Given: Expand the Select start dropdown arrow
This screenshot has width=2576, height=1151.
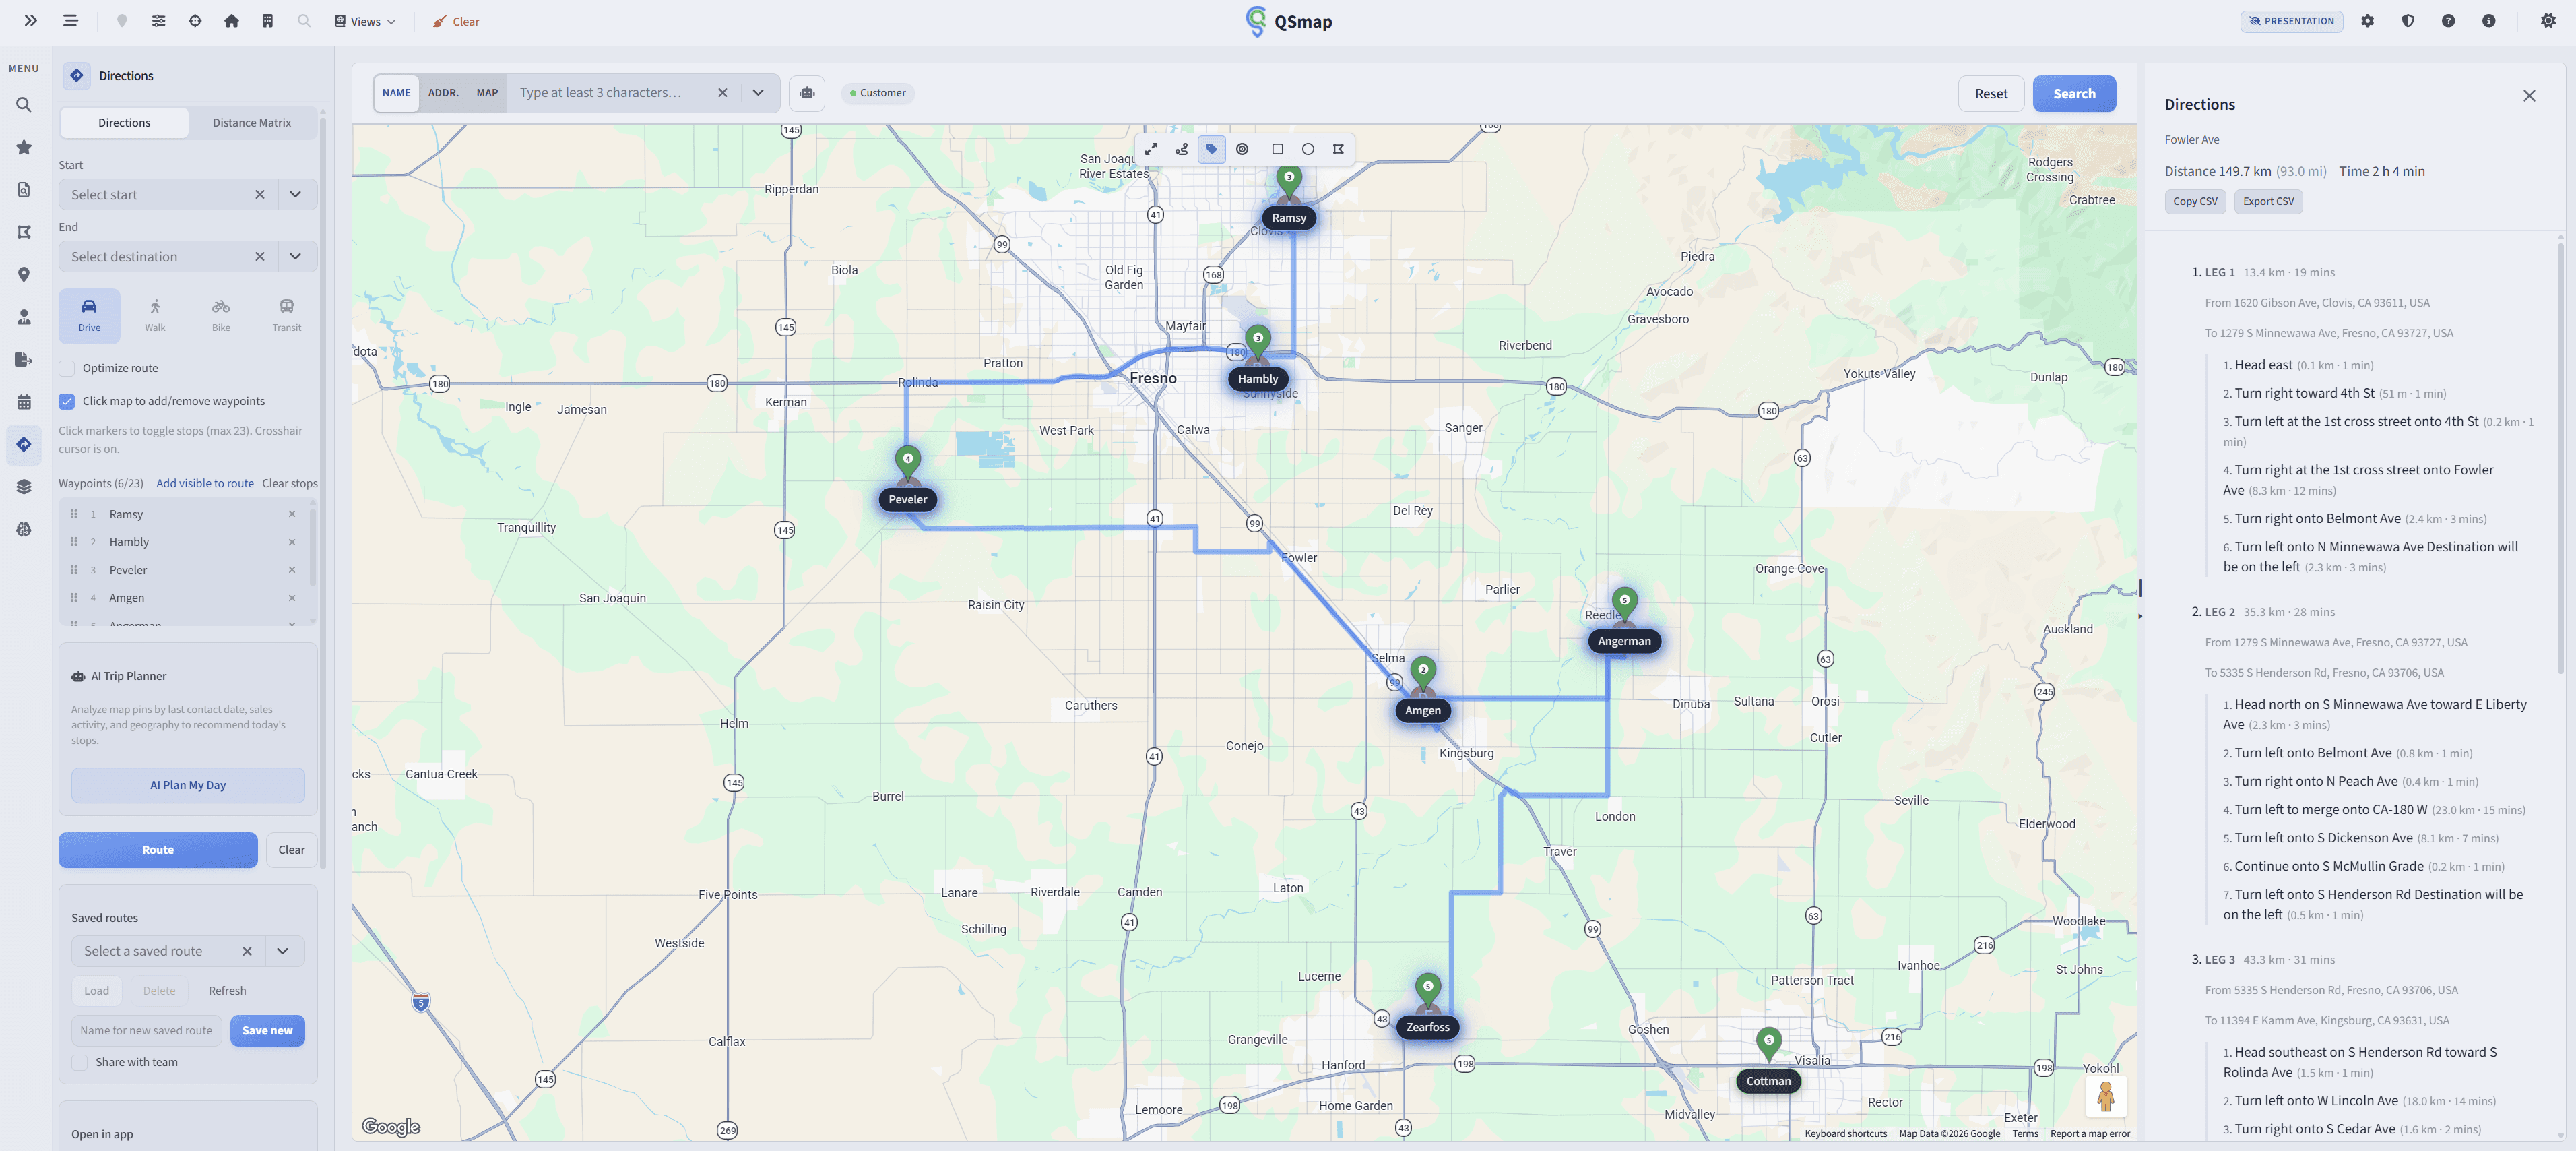Looking at the screenshot, I should [x=295, y=194].
